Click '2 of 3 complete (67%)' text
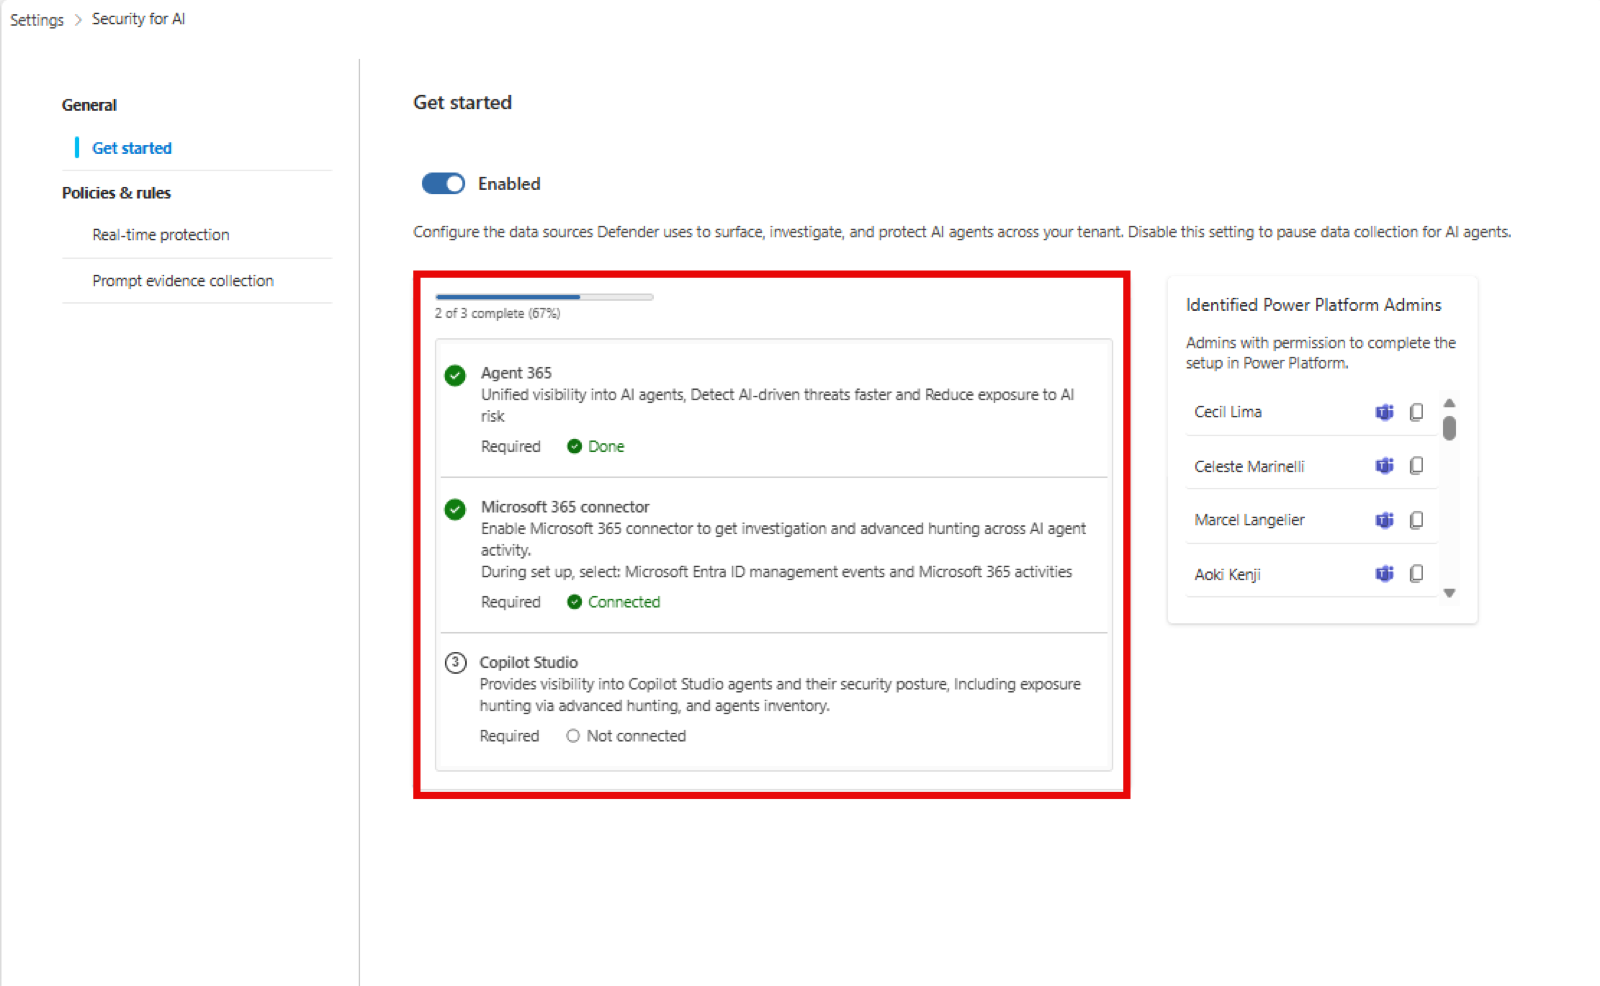 pyautogui.click(x=497, y=313)
